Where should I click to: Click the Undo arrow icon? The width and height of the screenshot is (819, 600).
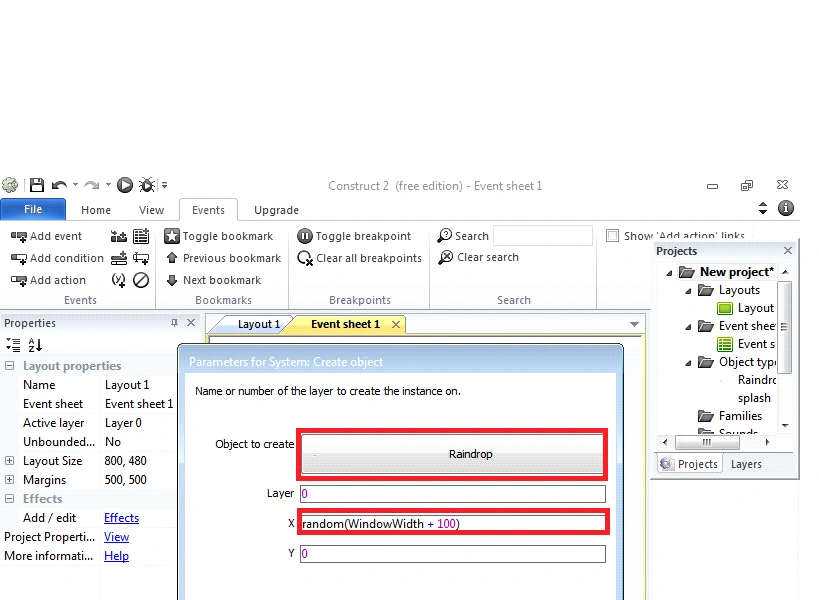tap(59, 185)
